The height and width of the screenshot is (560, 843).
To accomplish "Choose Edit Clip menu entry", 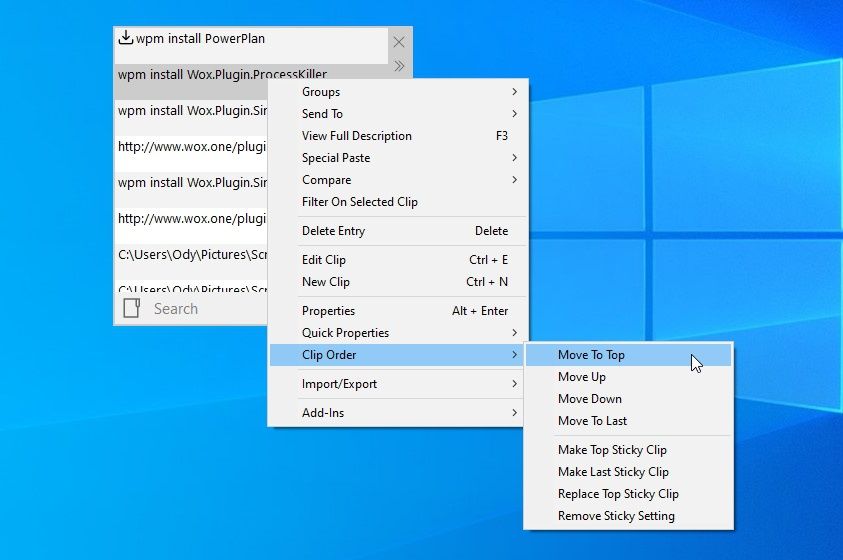I will pyautogui.click(x=398, y=260).
